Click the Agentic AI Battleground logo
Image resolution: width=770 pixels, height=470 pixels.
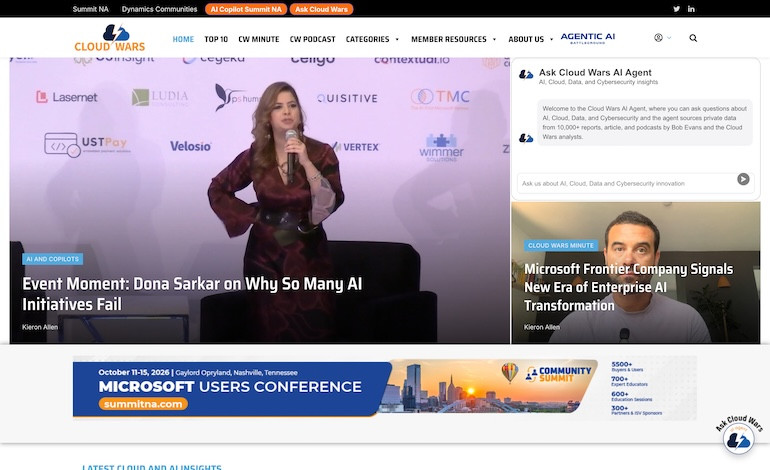[588, 38]
